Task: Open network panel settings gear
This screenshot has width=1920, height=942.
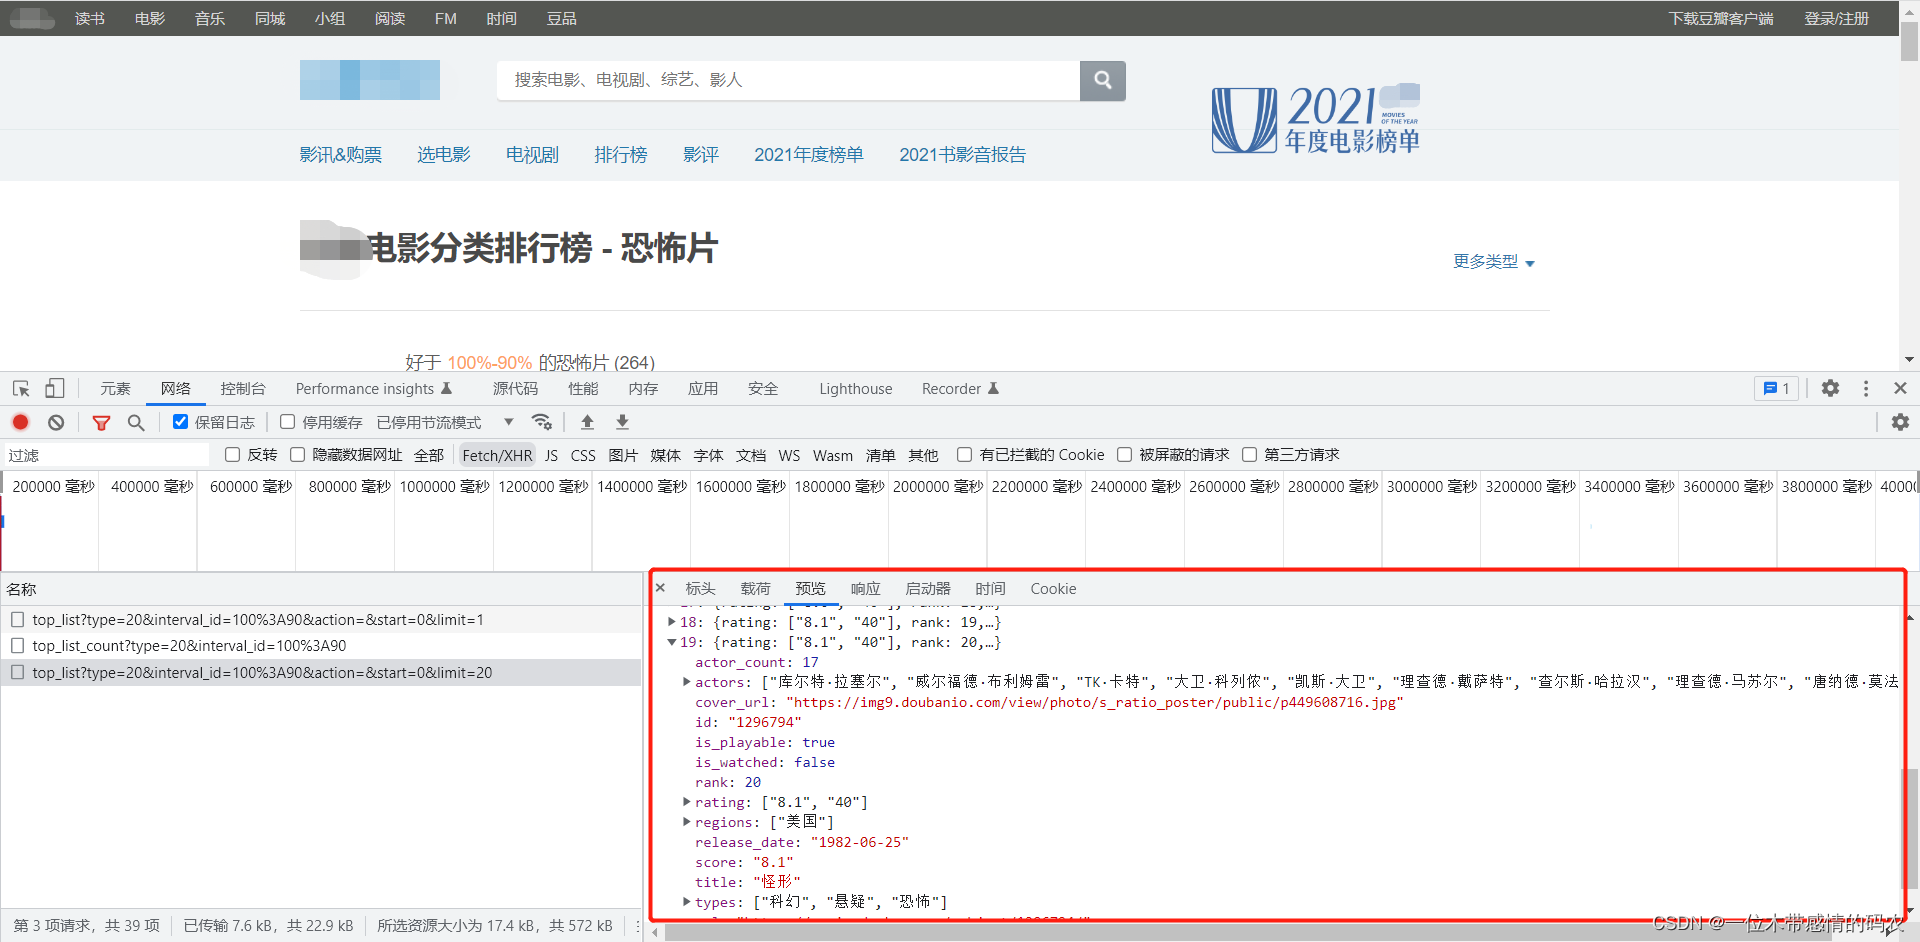Action: coord(1900,422)
